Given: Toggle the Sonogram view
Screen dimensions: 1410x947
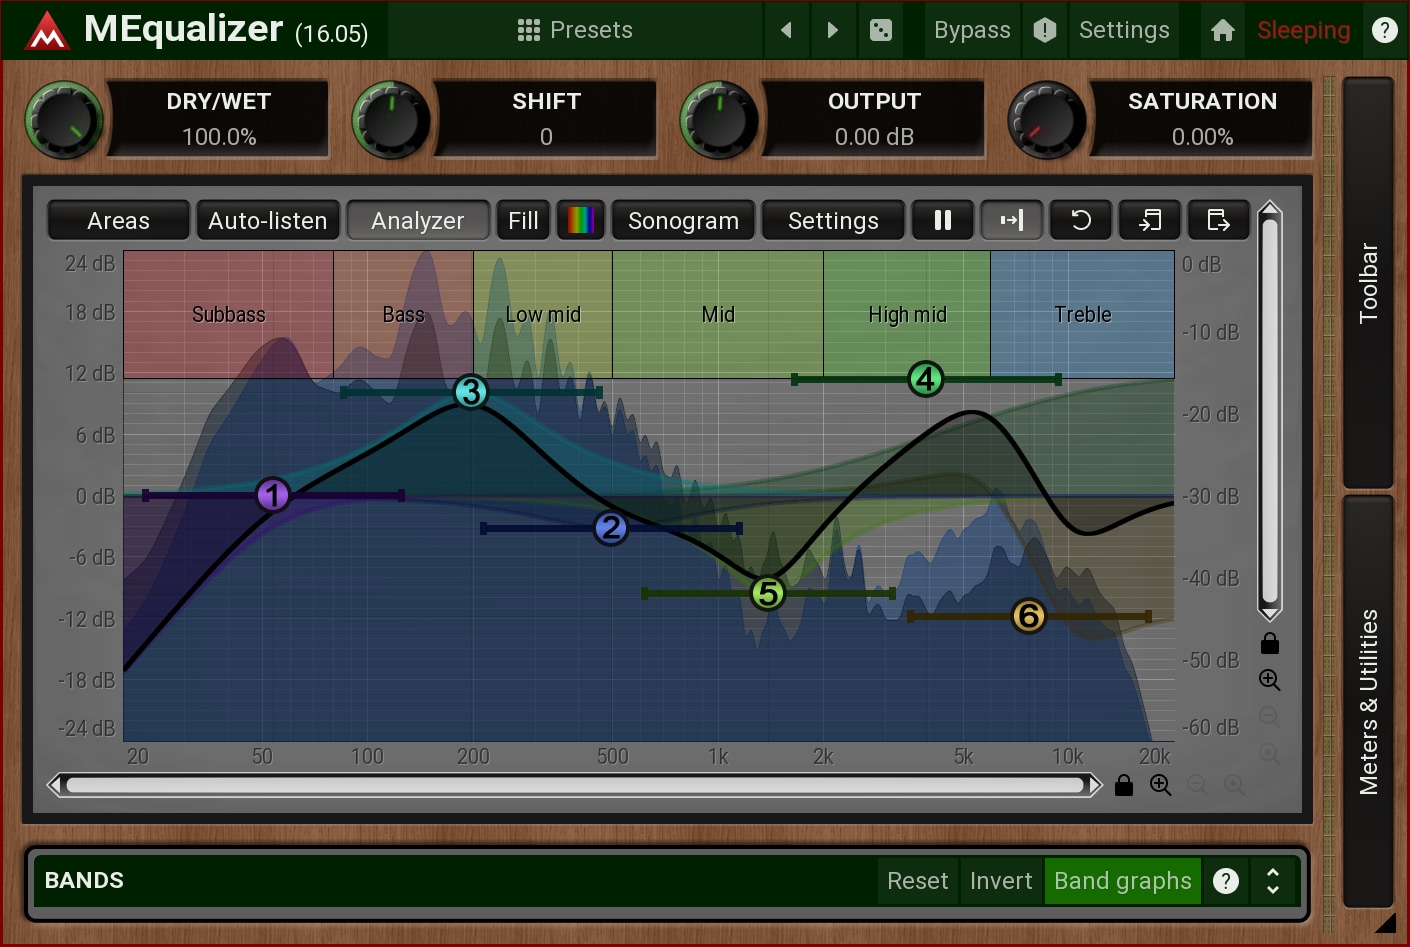Looking at the screenshot, I should click(684, 220).
